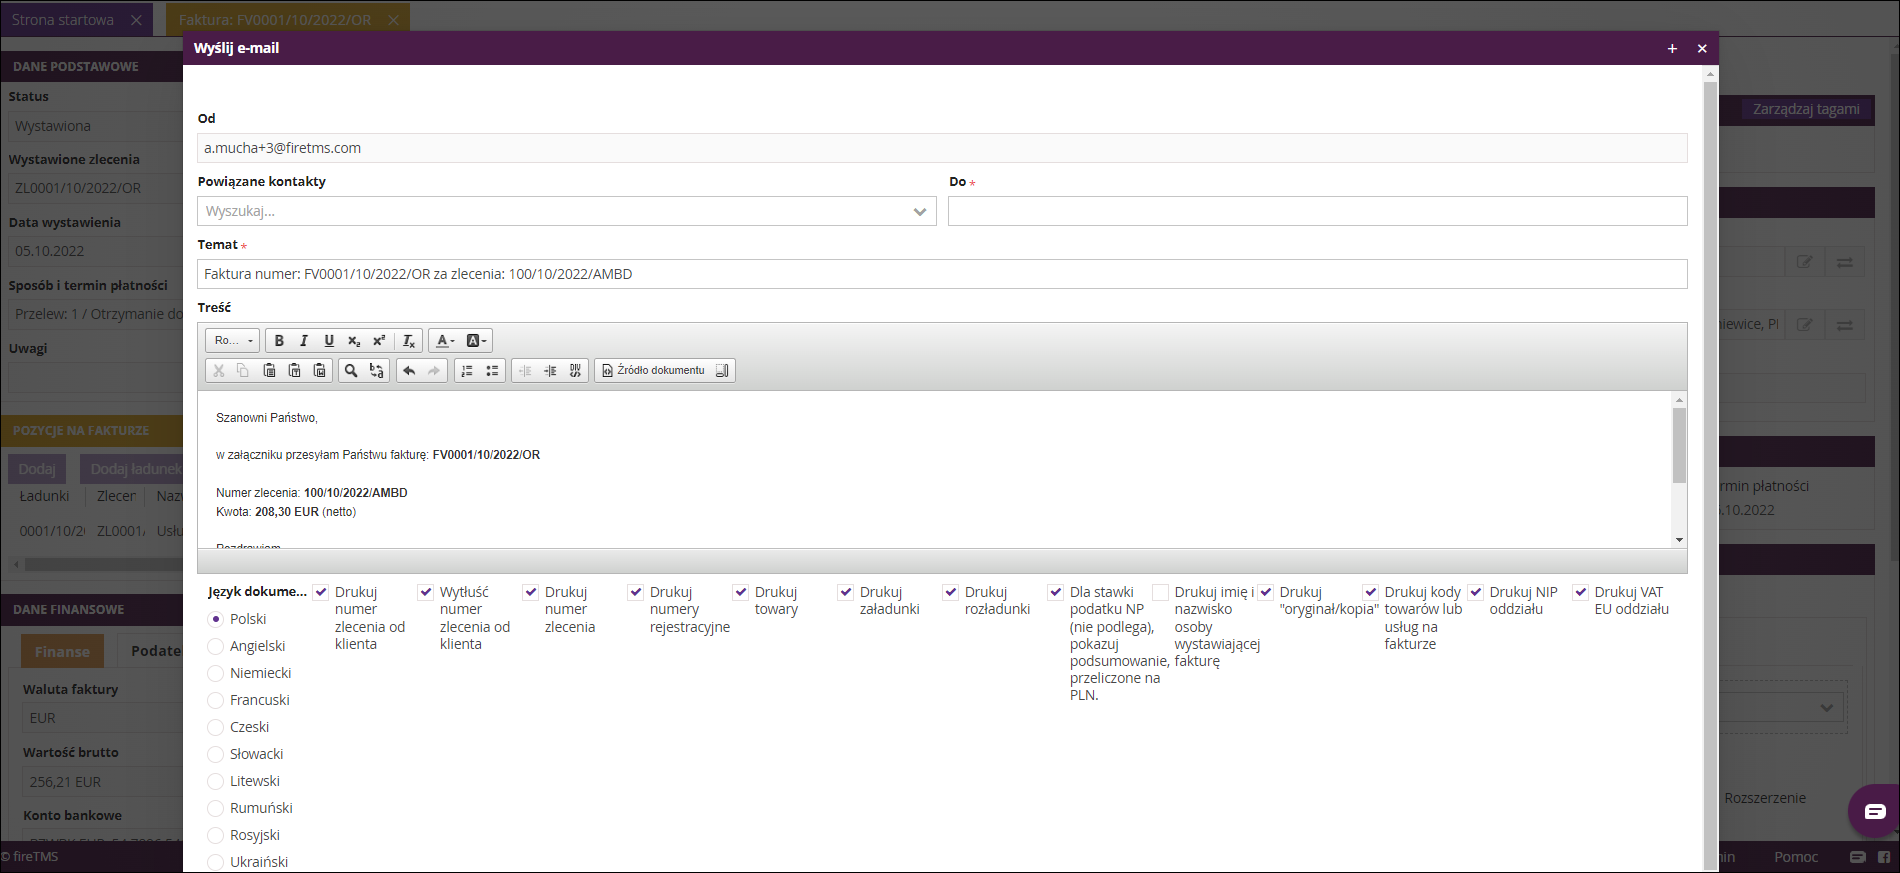The image size is (1900, 873).
Task: Click Źródło dokumentu source button
Action: coord(654,370)
